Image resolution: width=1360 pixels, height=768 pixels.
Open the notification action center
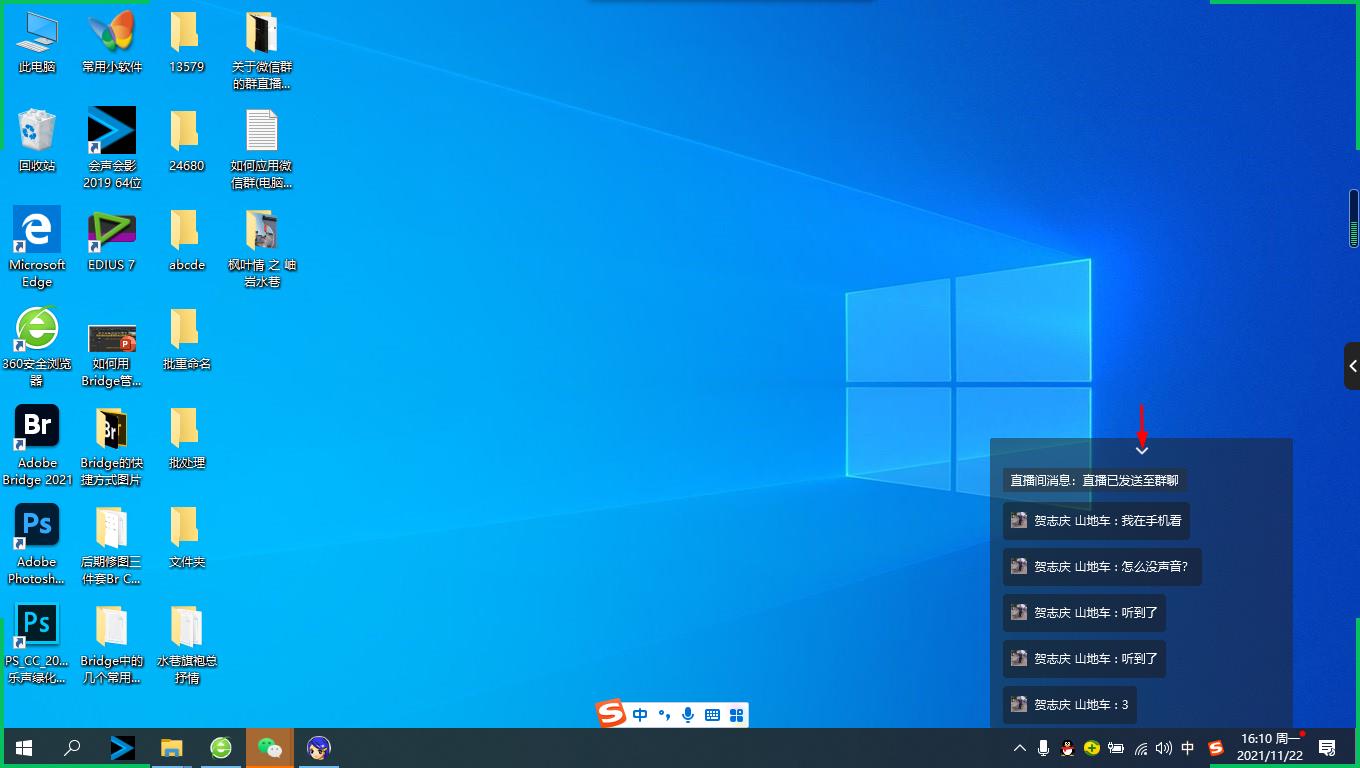[1328, 748]
